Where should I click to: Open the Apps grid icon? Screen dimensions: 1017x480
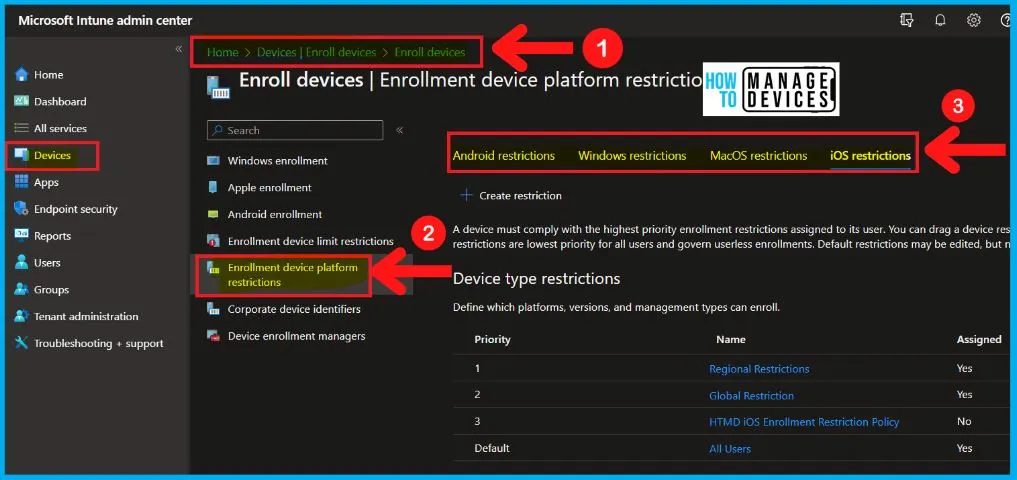(x=22, y=182)
